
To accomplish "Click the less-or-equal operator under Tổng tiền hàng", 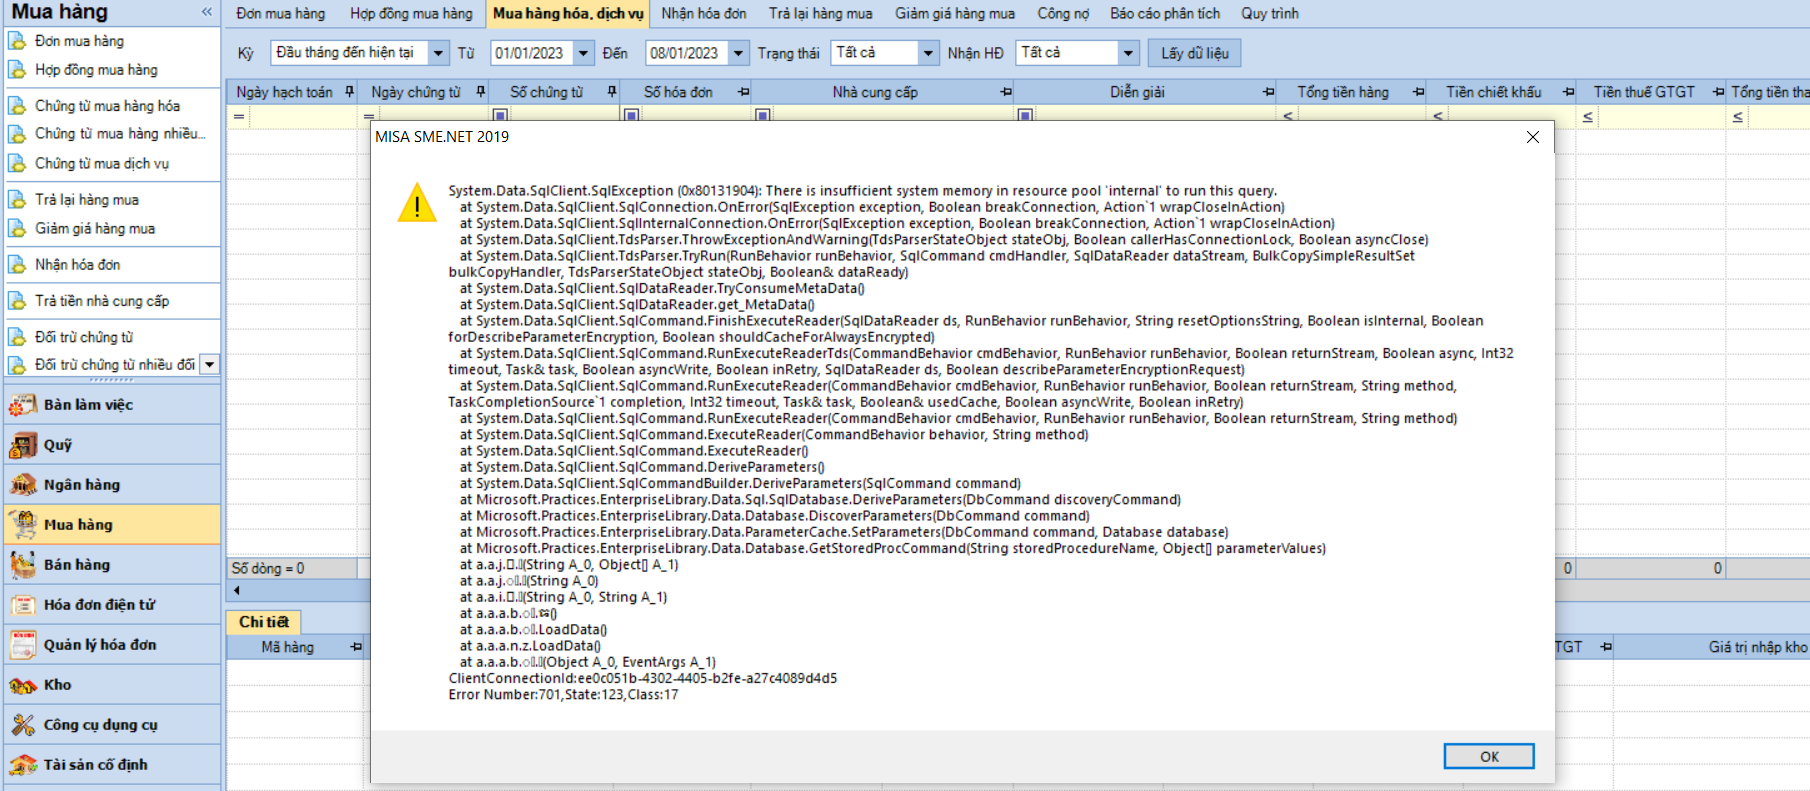I will pos(1288,117).
